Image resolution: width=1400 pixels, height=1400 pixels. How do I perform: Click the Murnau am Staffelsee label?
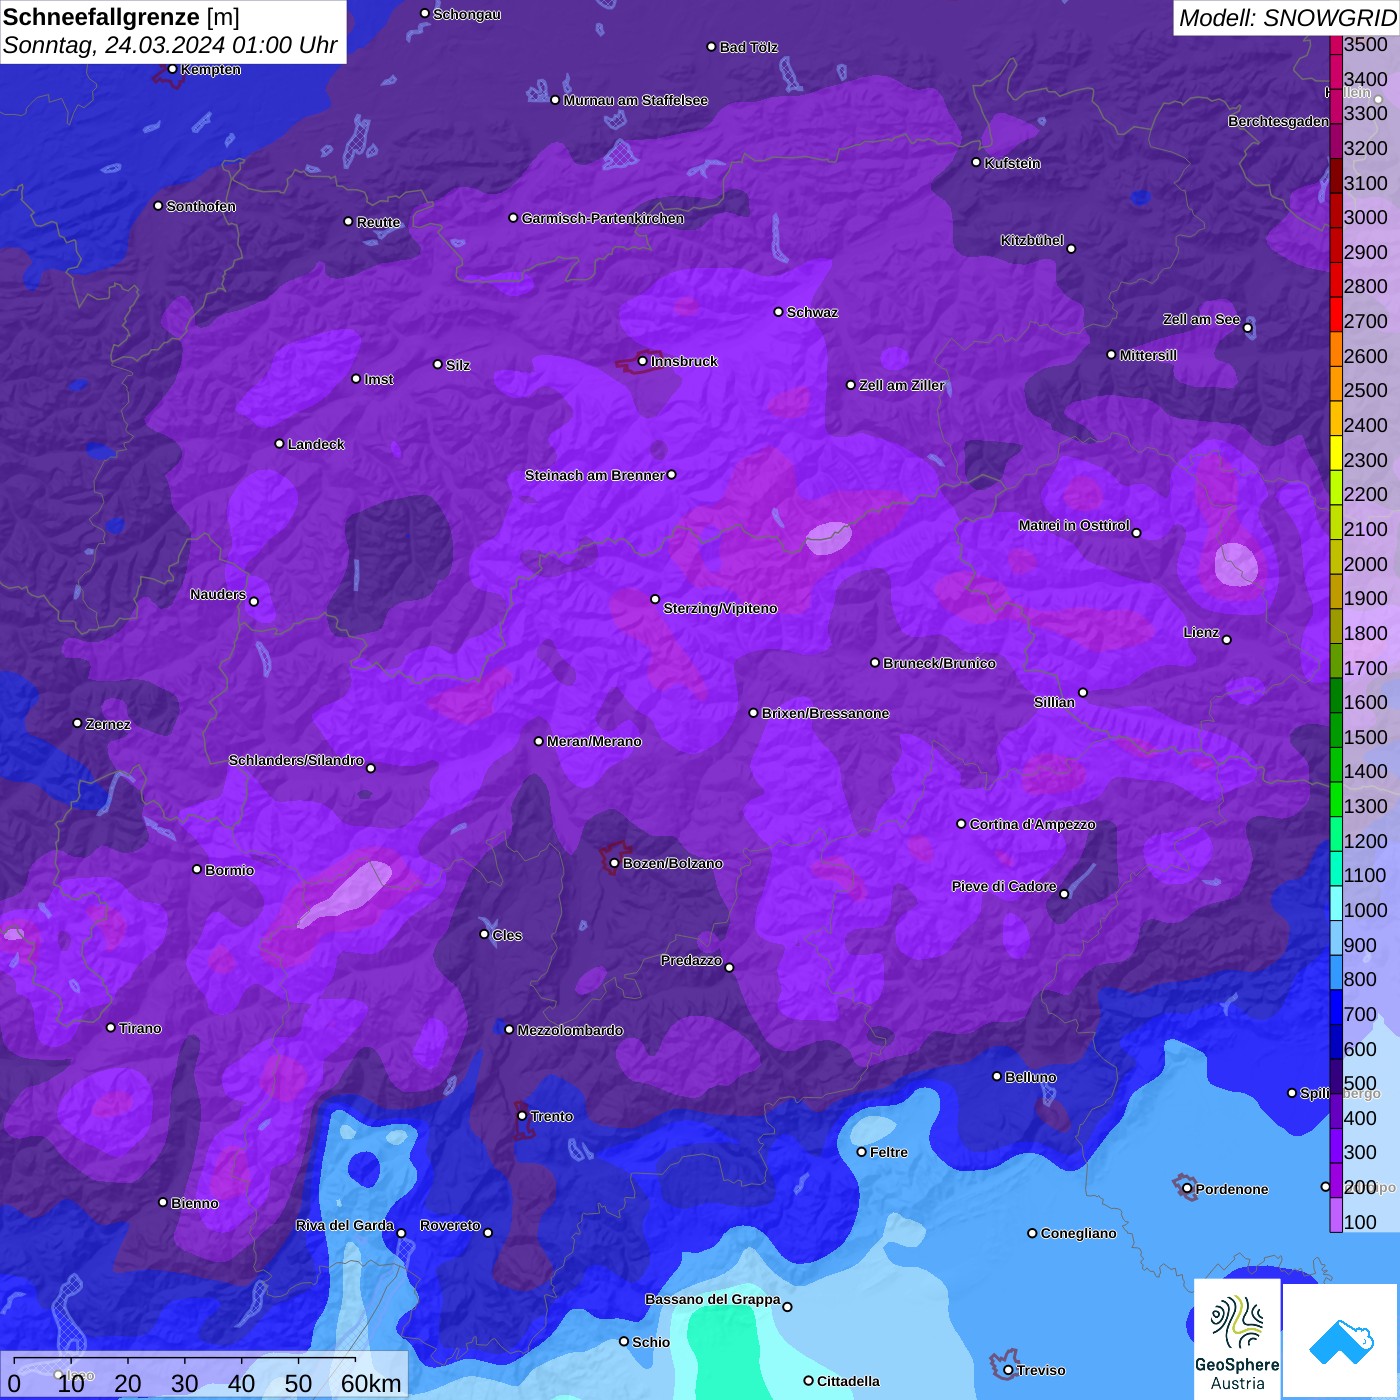(x=635, y=100)
